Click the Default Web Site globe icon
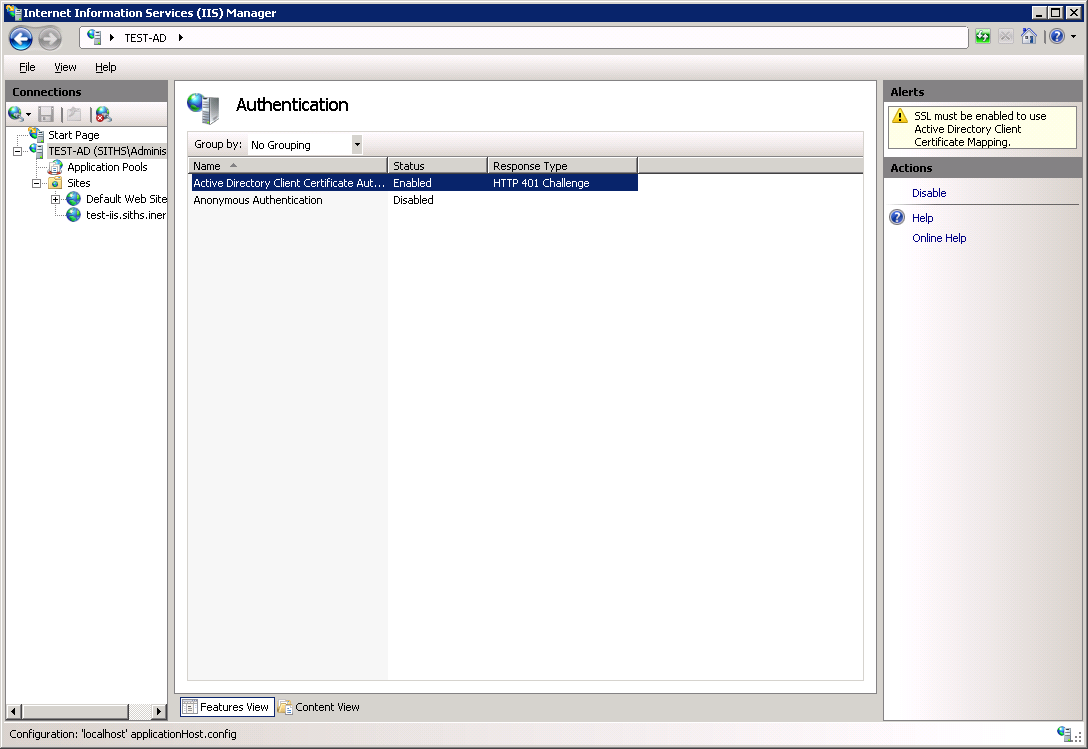1088x749 pixels. 74,199
